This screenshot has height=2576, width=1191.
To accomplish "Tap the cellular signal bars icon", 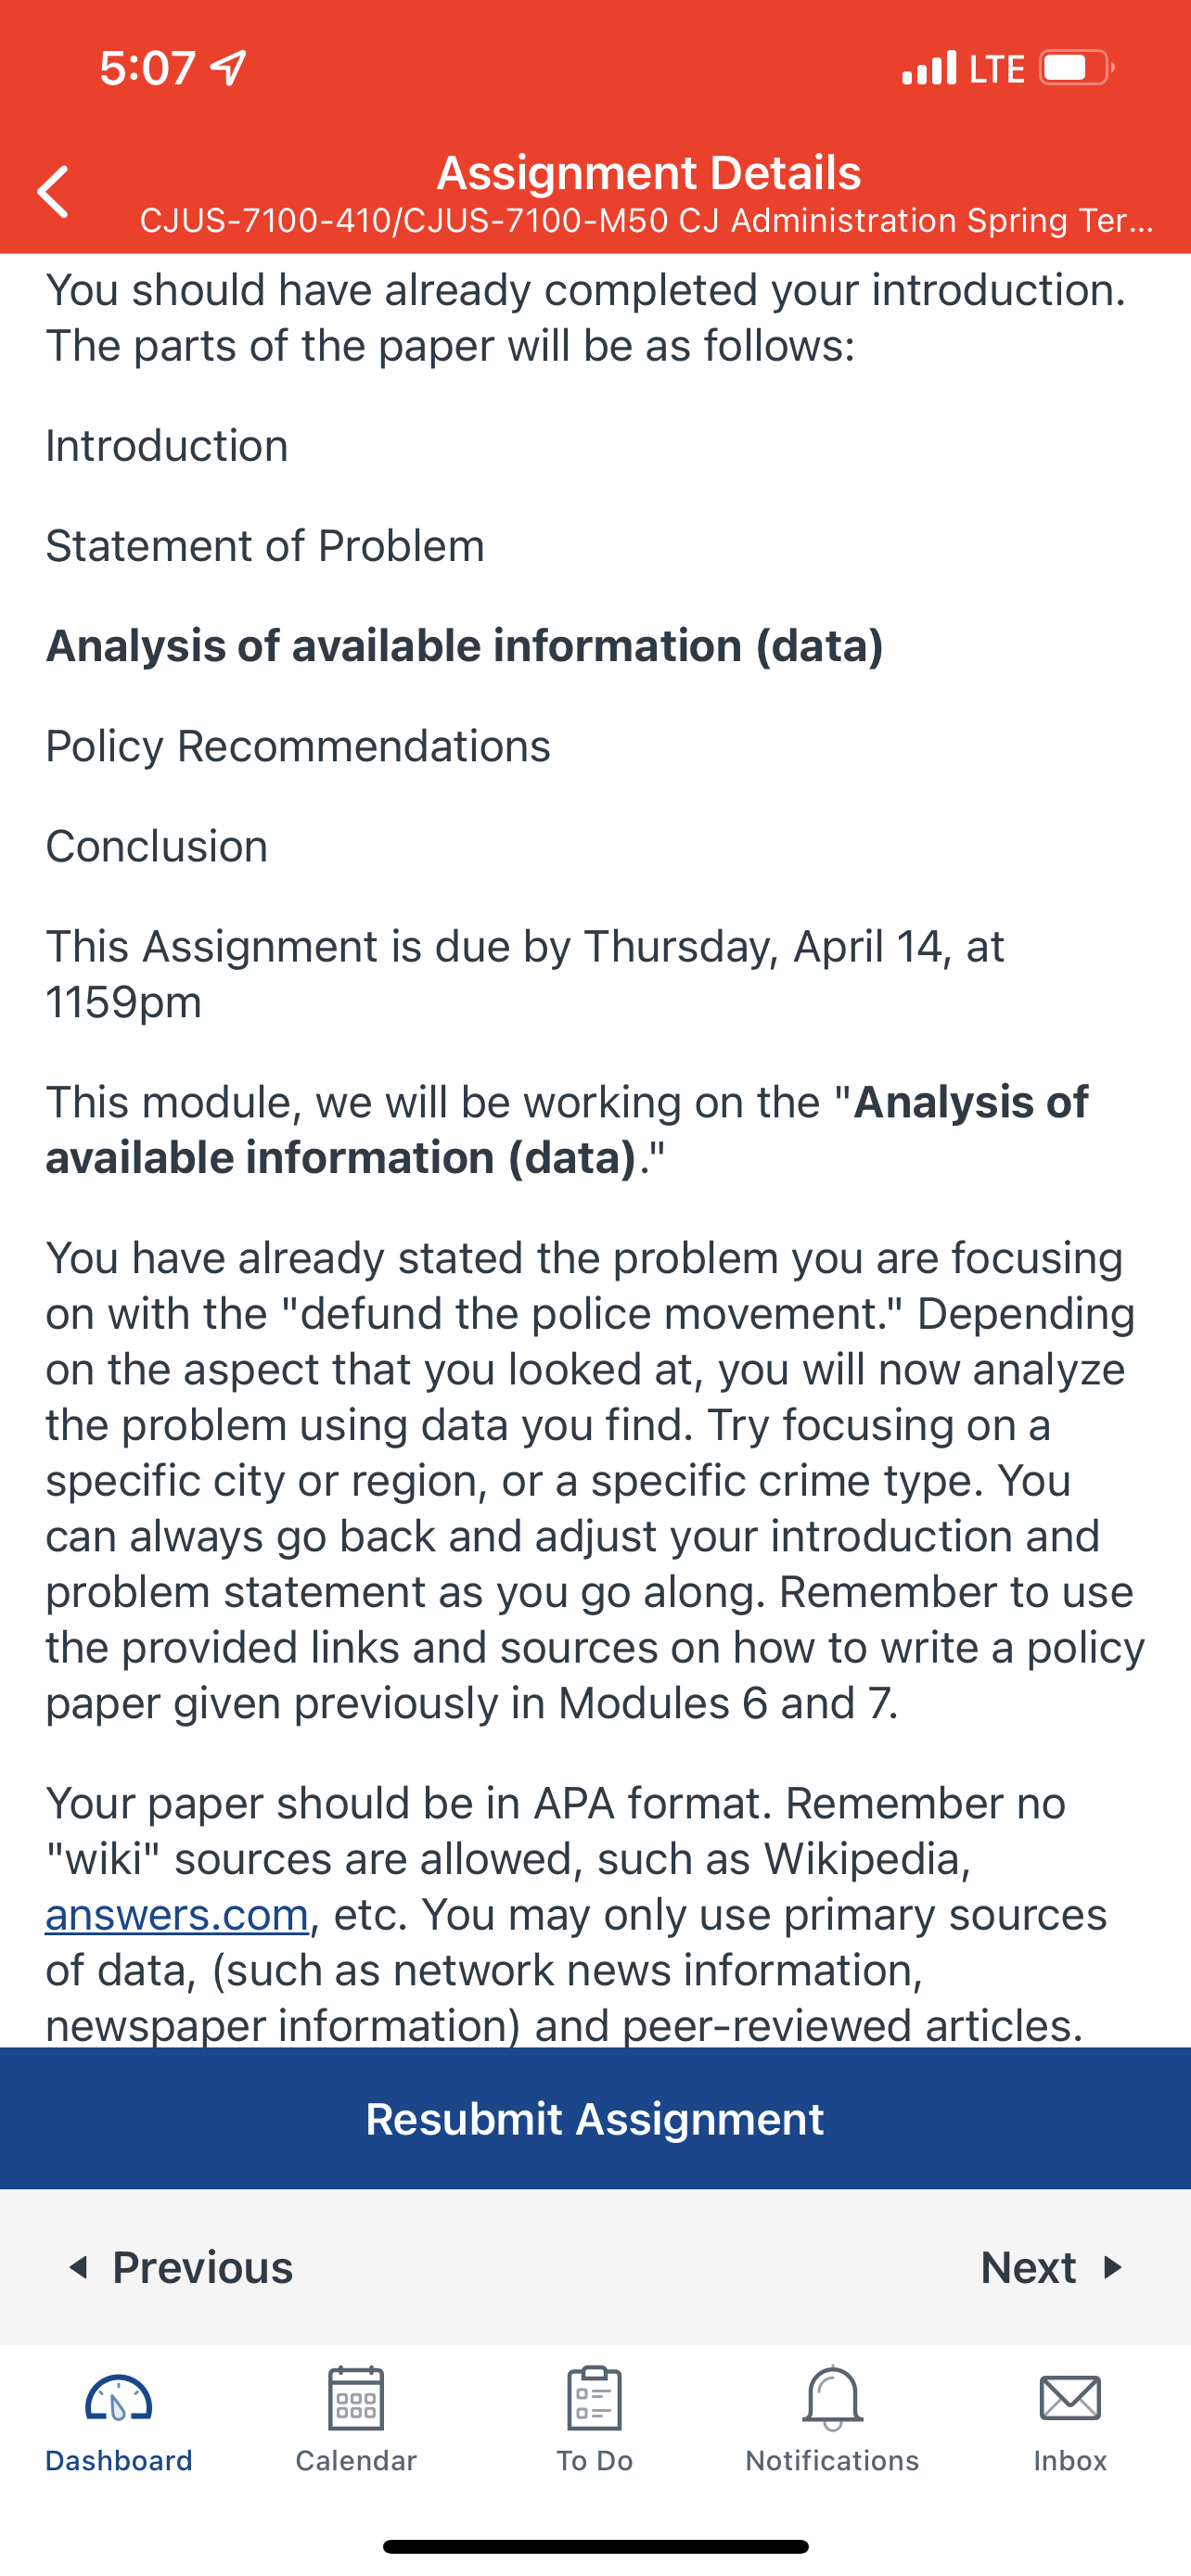I will [929, 68].
